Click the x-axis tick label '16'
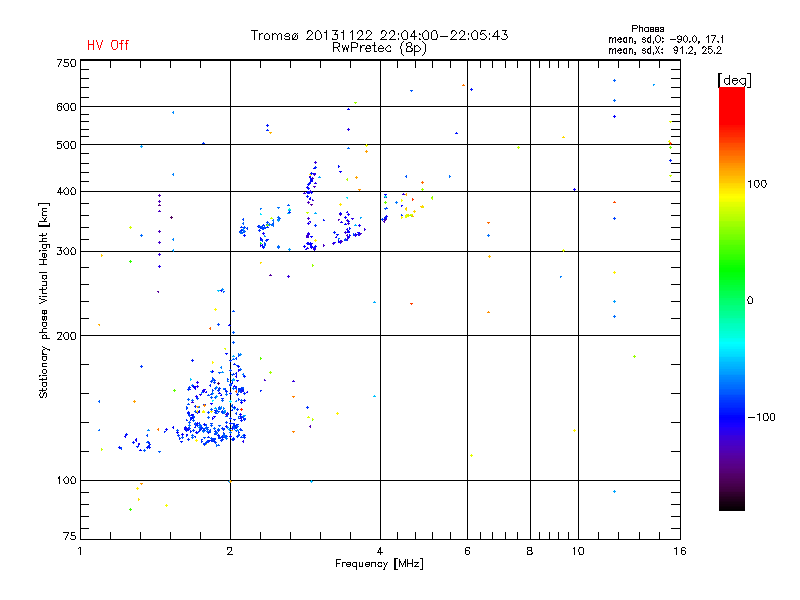The height and width of the screenshot is (600, 800). [680, 551]
